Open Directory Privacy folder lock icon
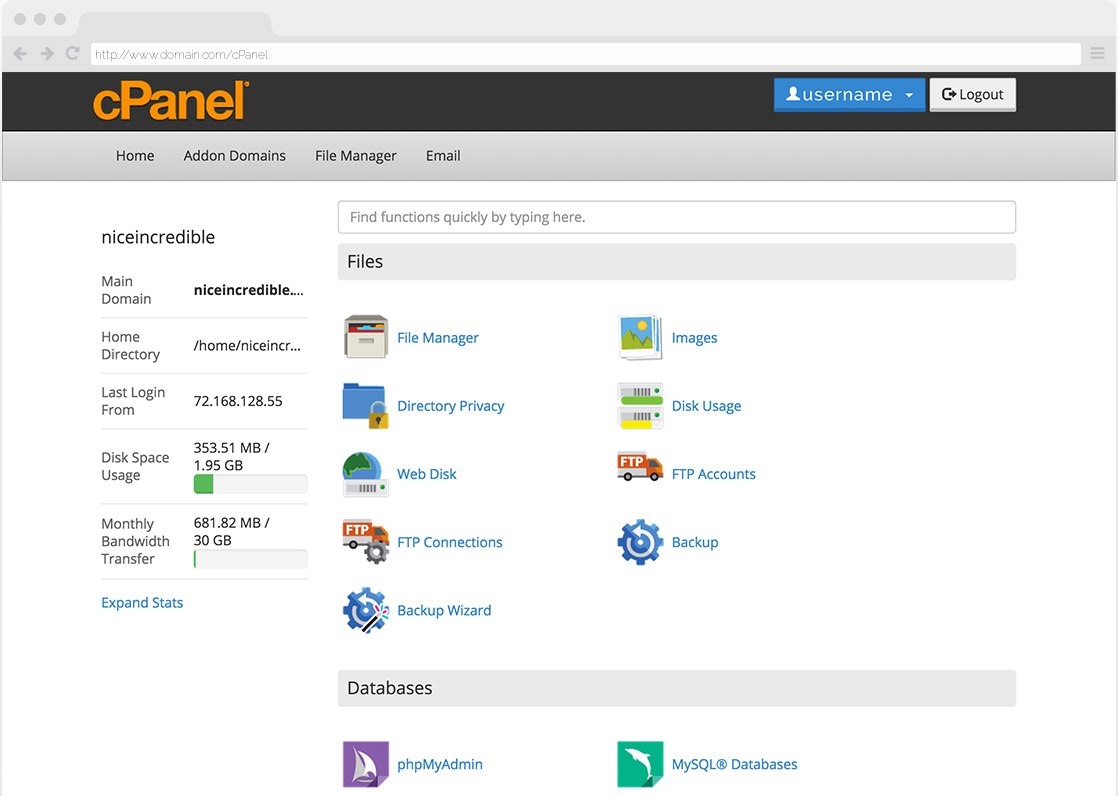The image size is (1118, 796). 365,406
